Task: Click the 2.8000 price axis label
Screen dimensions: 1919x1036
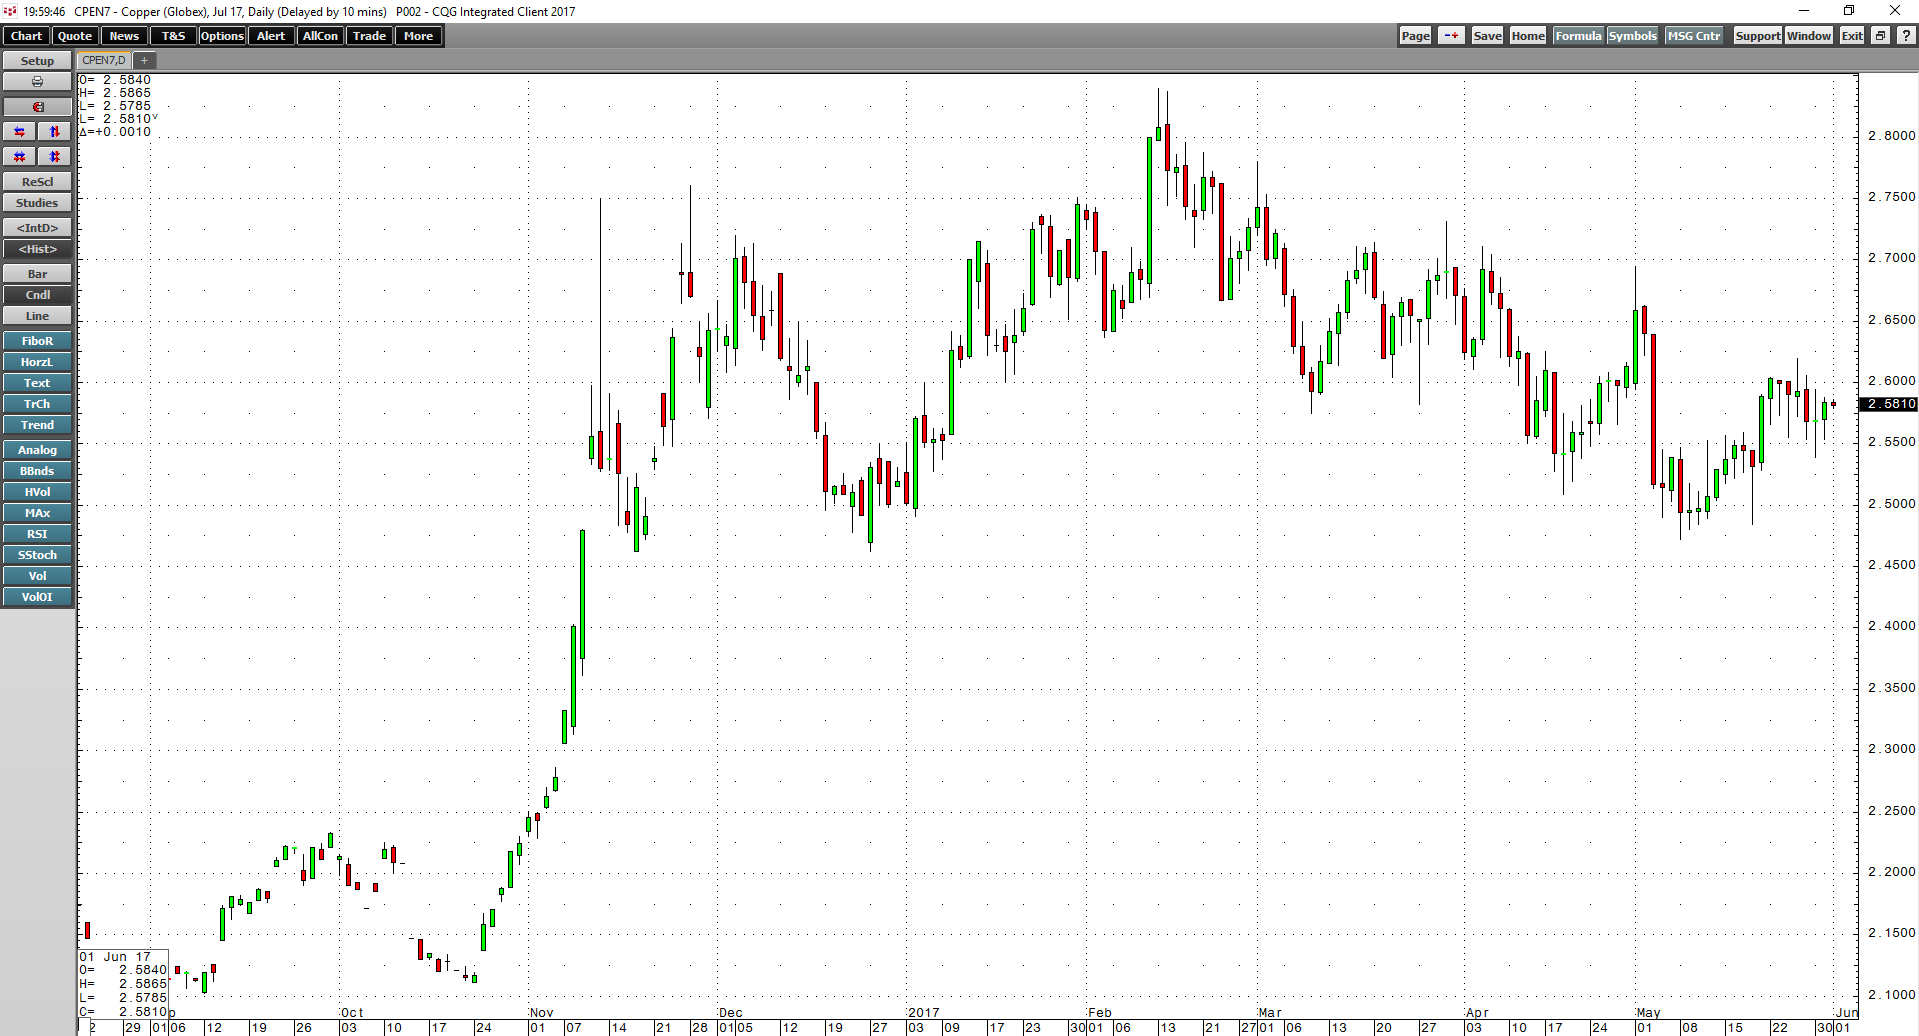Action: tap(1891, 136)
